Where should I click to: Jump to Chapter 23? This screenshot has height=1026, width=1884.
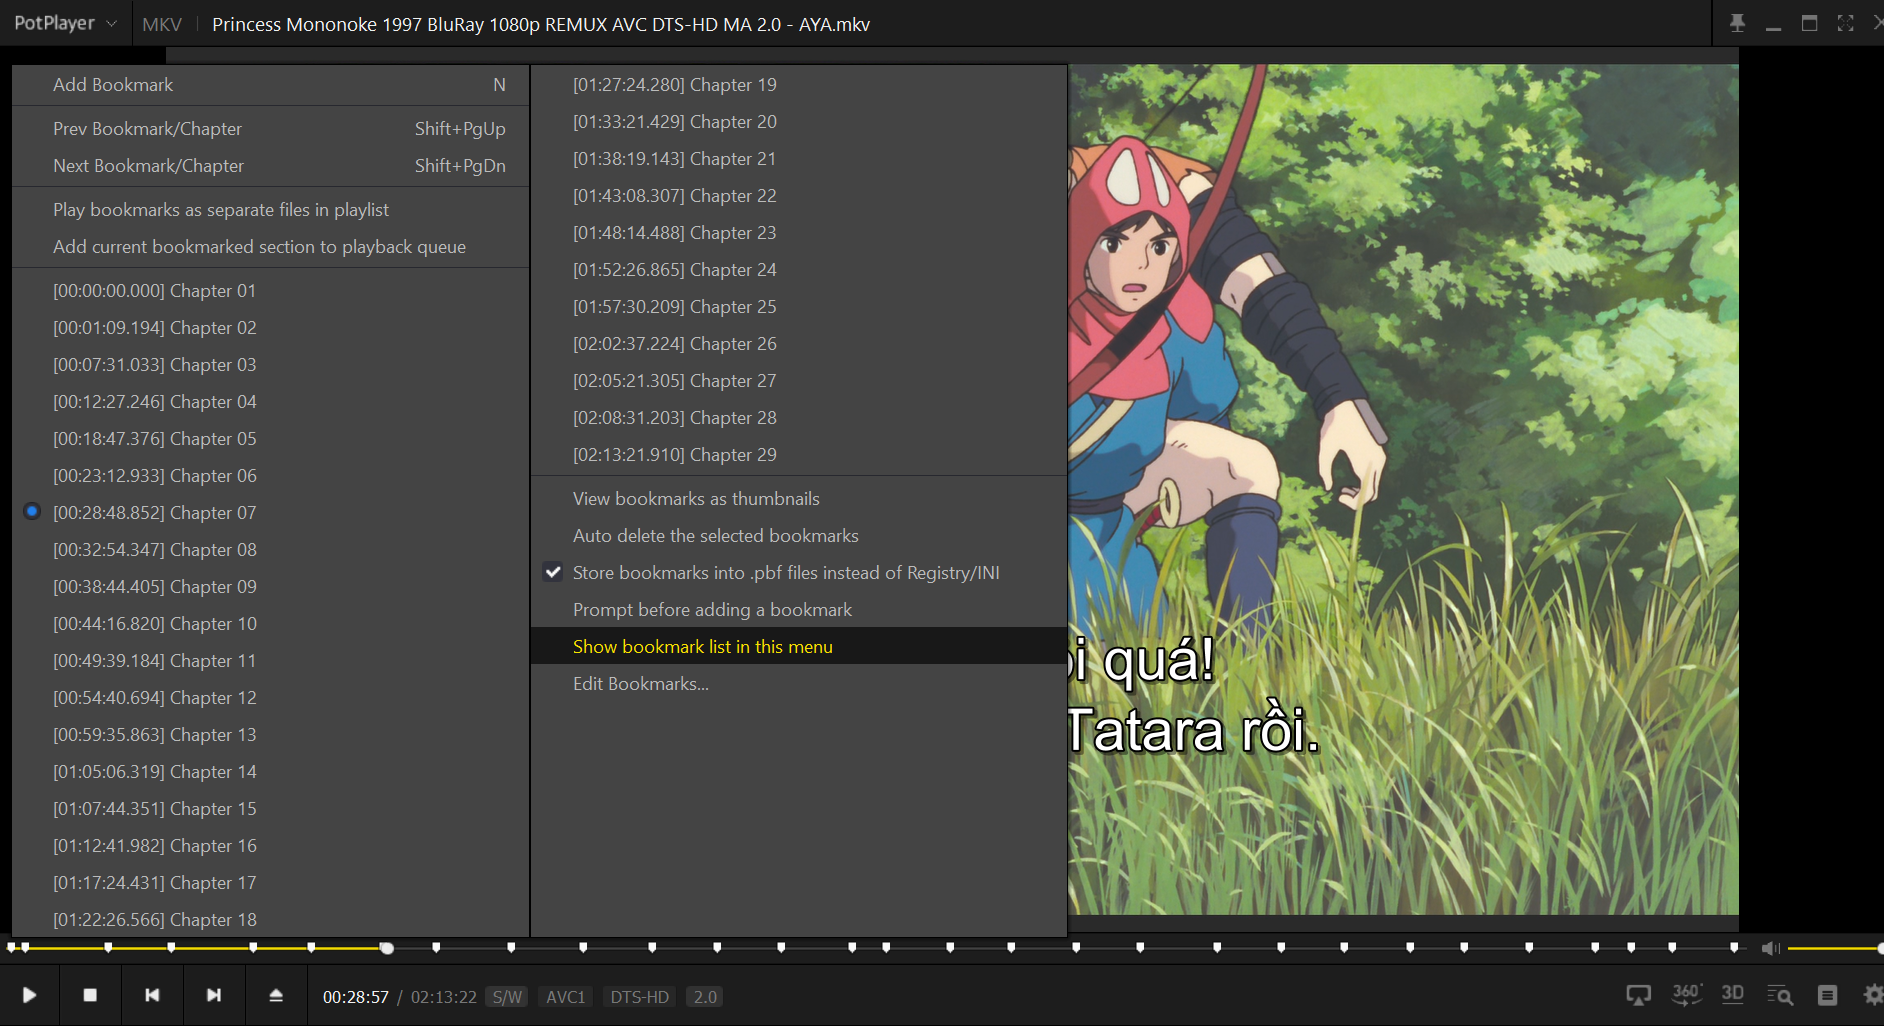(799, 233)
